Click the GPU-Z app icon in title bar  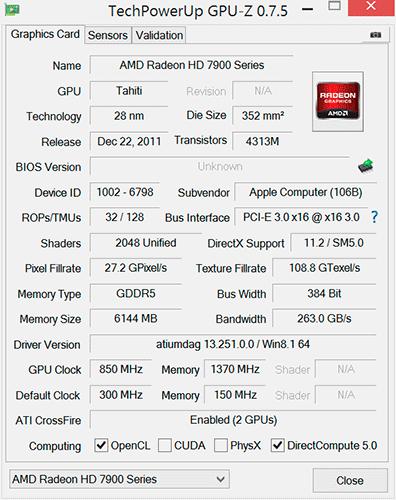point(12,9)
